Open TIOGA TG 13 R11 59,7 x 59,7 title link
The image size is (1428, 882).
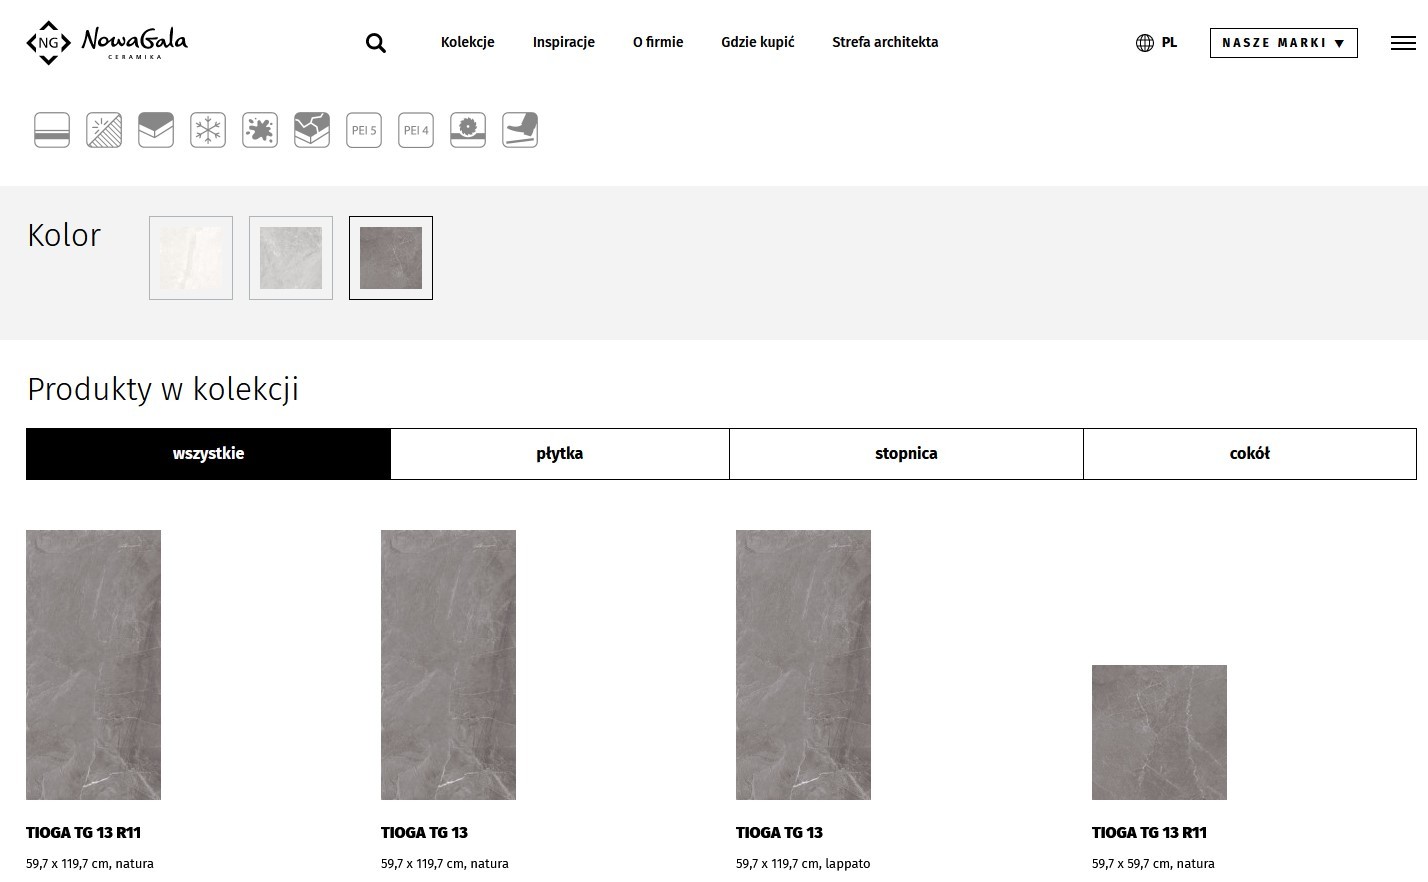1149,832
